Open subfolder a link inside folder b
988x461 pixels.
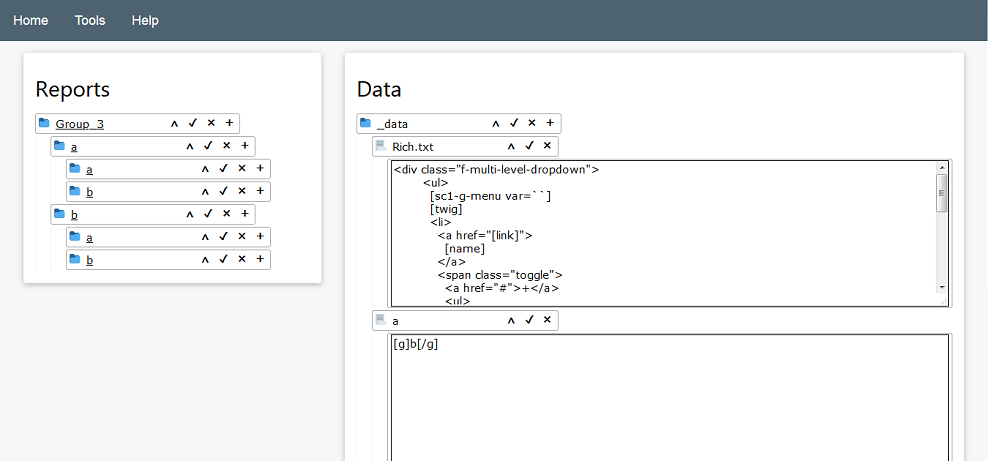click(x=89, y=237)
